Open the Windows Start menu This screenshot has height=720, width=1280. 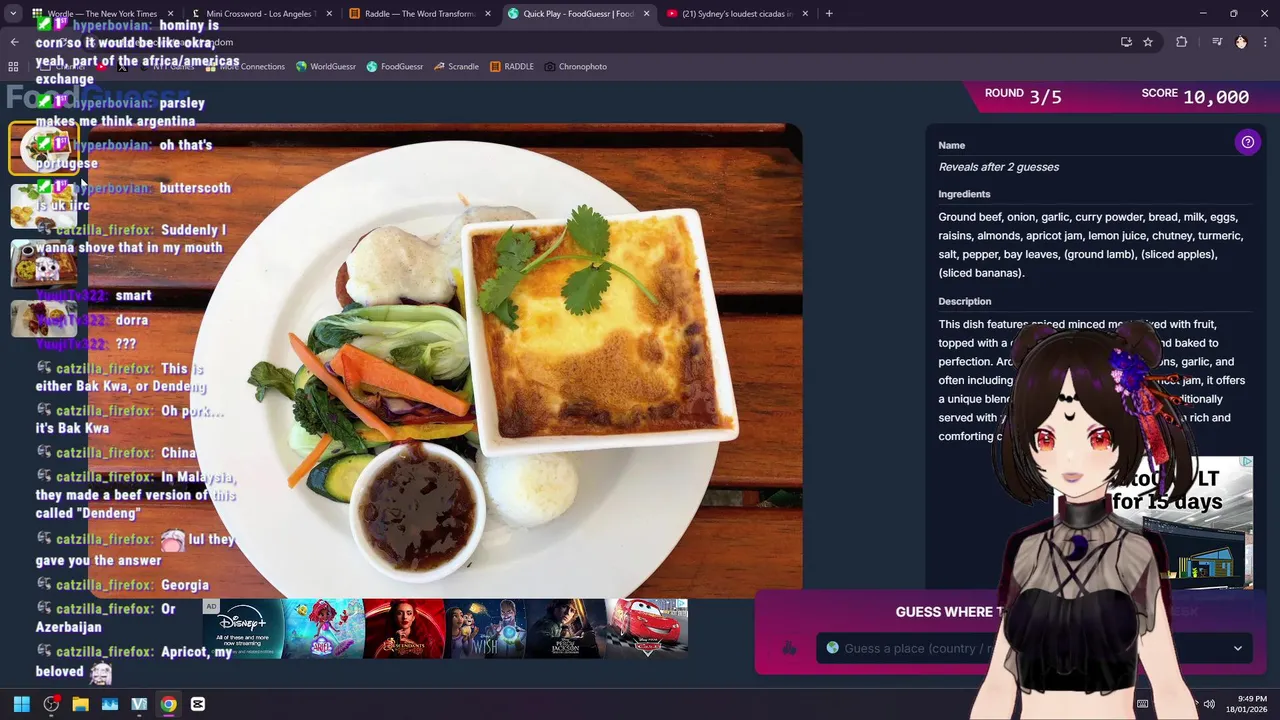tap(22, 704)
